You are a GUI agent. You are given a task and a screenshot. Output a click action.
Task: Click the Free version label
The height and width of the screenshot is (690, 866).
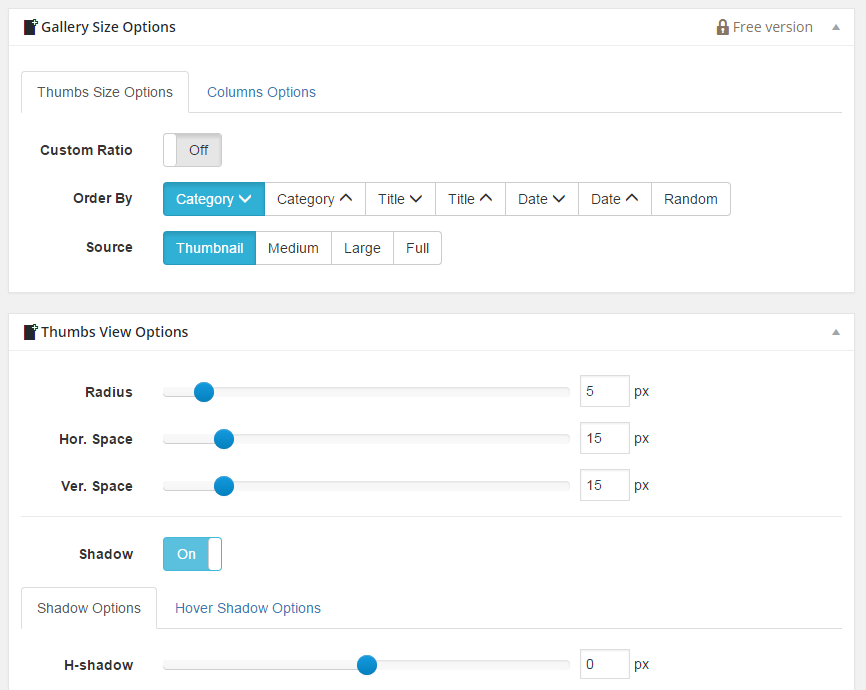[x=772, y=27]
